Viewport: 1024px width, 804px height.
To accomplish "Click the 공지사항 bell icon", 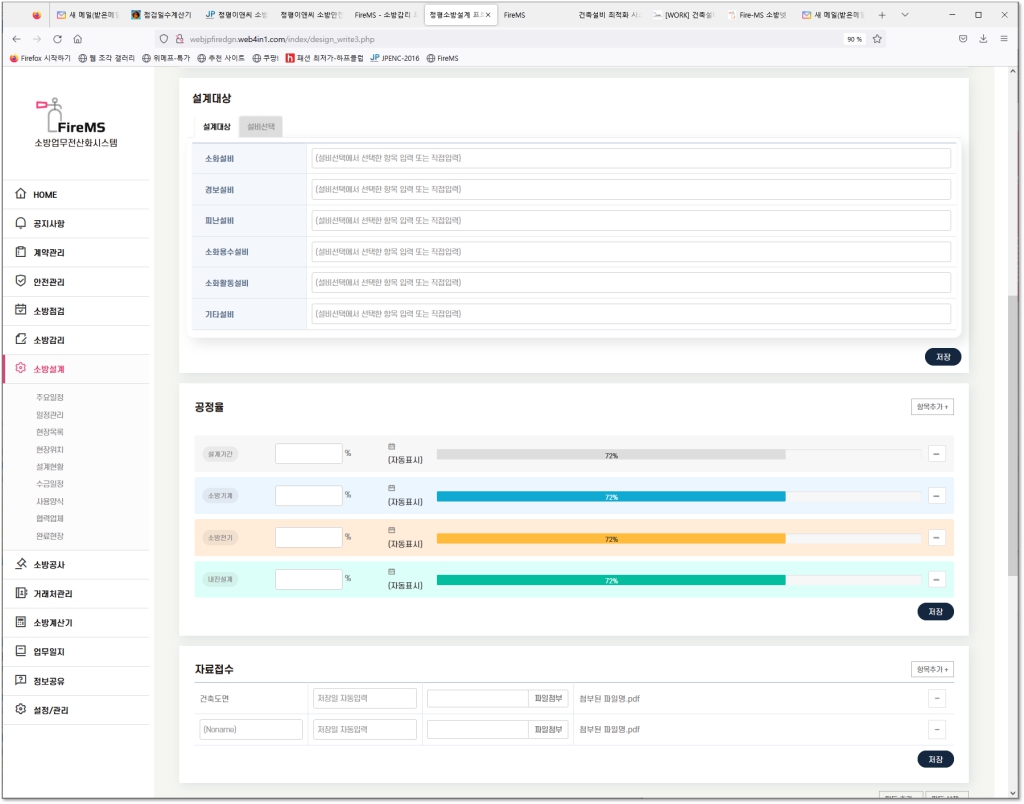I will pyautogui.click(x=21, y=223).
